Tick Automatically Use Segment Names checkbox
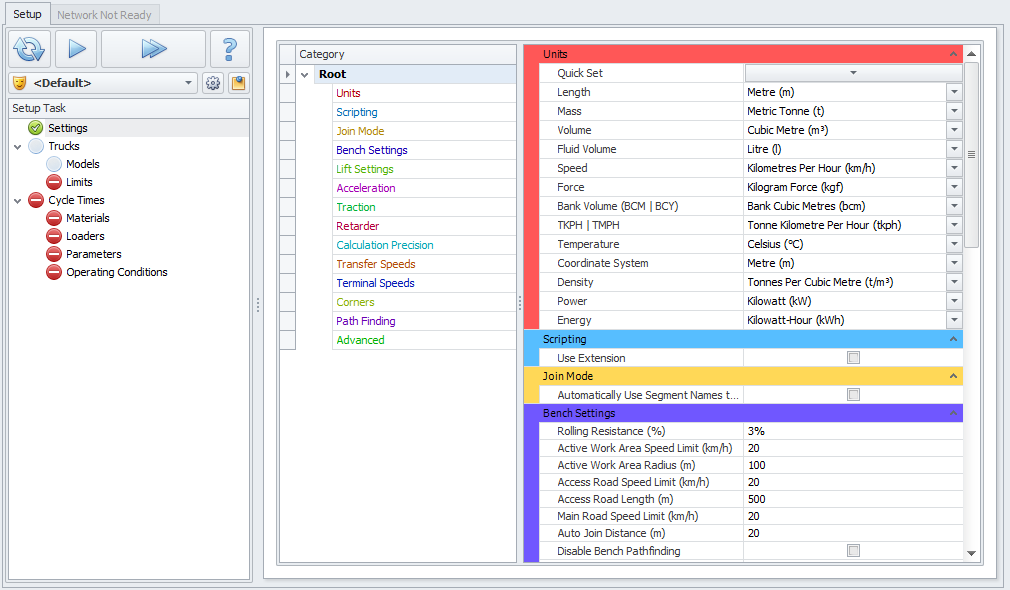Screen dimensions: 1010x590 pos(853,395)
